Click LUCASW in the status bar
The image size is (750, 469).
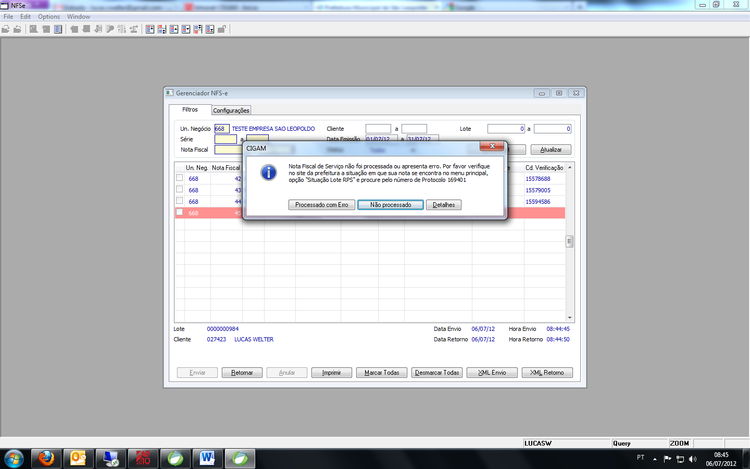click(x=538, y=443)
